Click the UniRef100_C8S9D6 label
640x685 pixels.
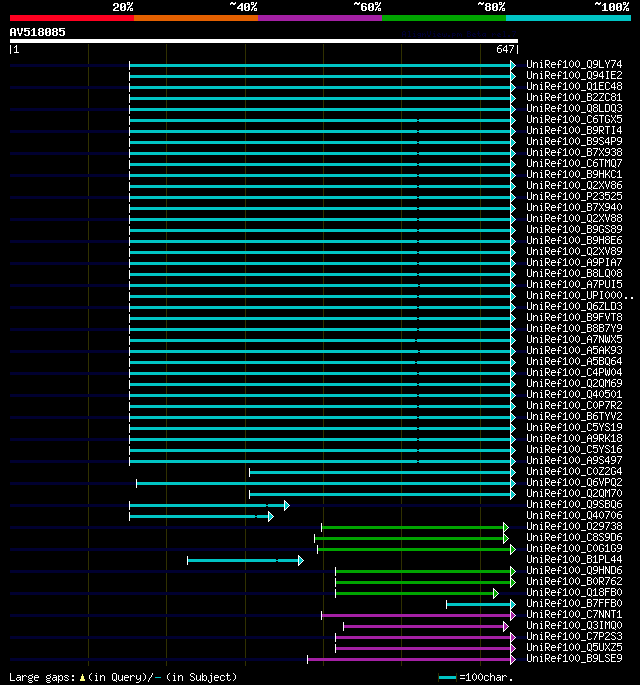(574, 537)
